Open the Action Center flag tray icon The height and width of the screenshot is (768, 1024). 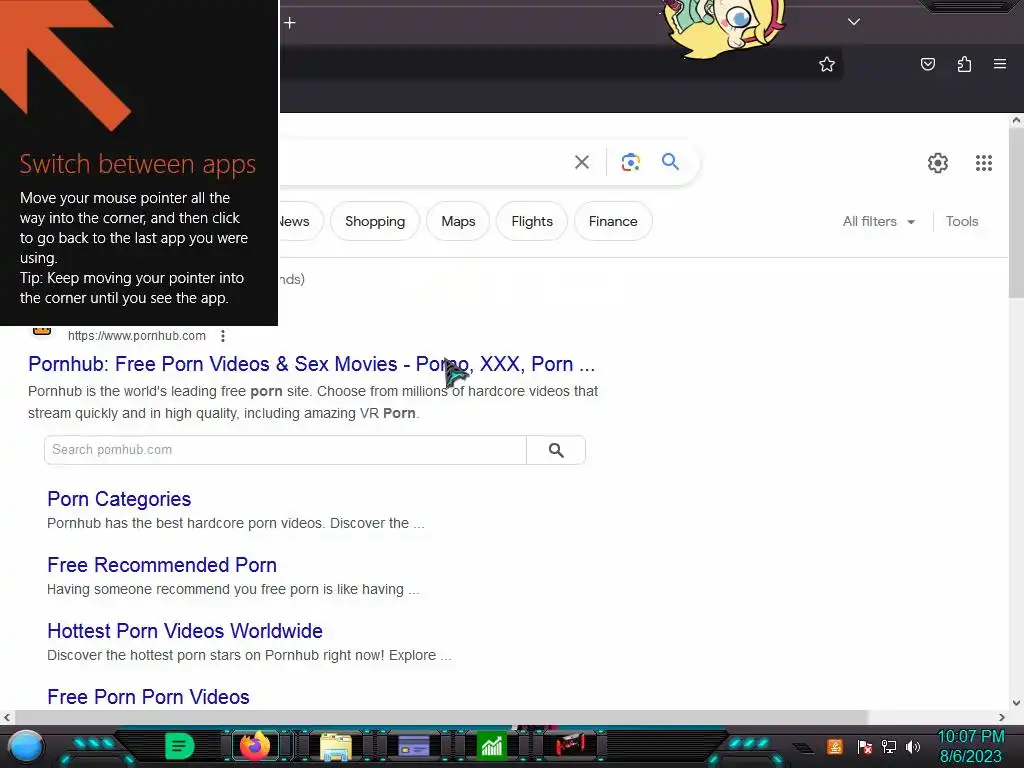click(865, 747)
